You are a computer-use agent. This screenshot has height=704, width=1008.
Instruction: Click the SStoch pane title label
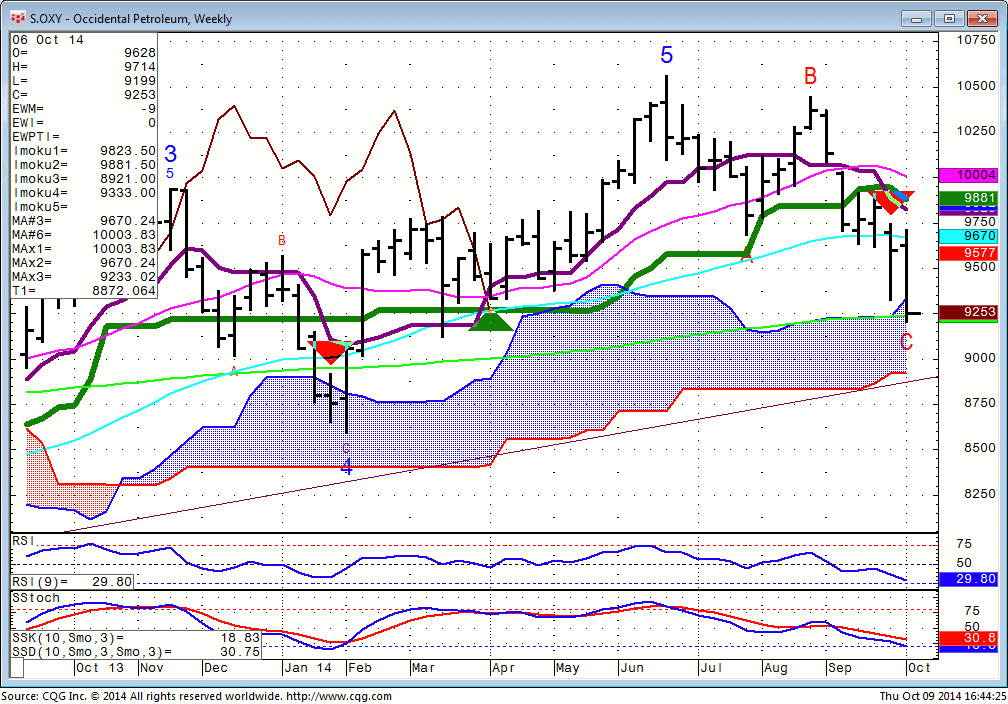click(36, 597)
